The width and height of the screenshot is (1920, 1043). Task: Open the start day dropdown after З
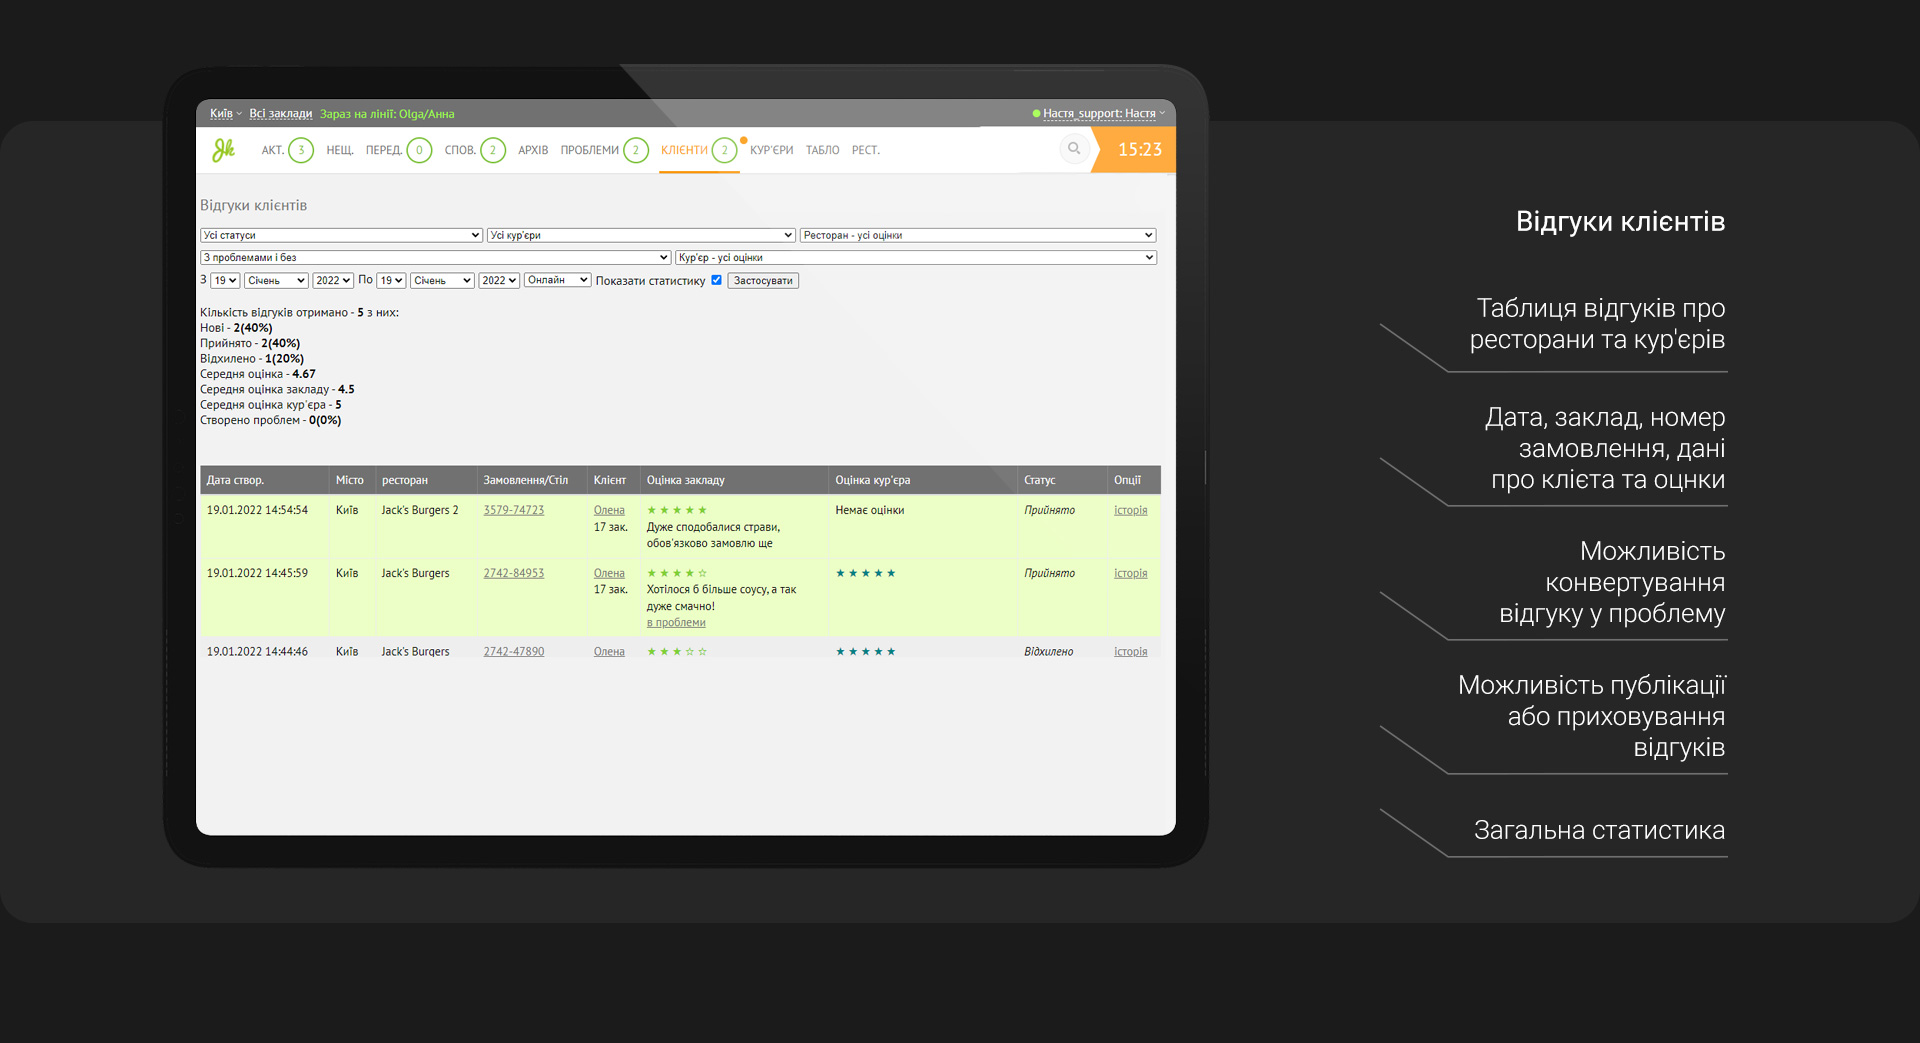(225, 280)
